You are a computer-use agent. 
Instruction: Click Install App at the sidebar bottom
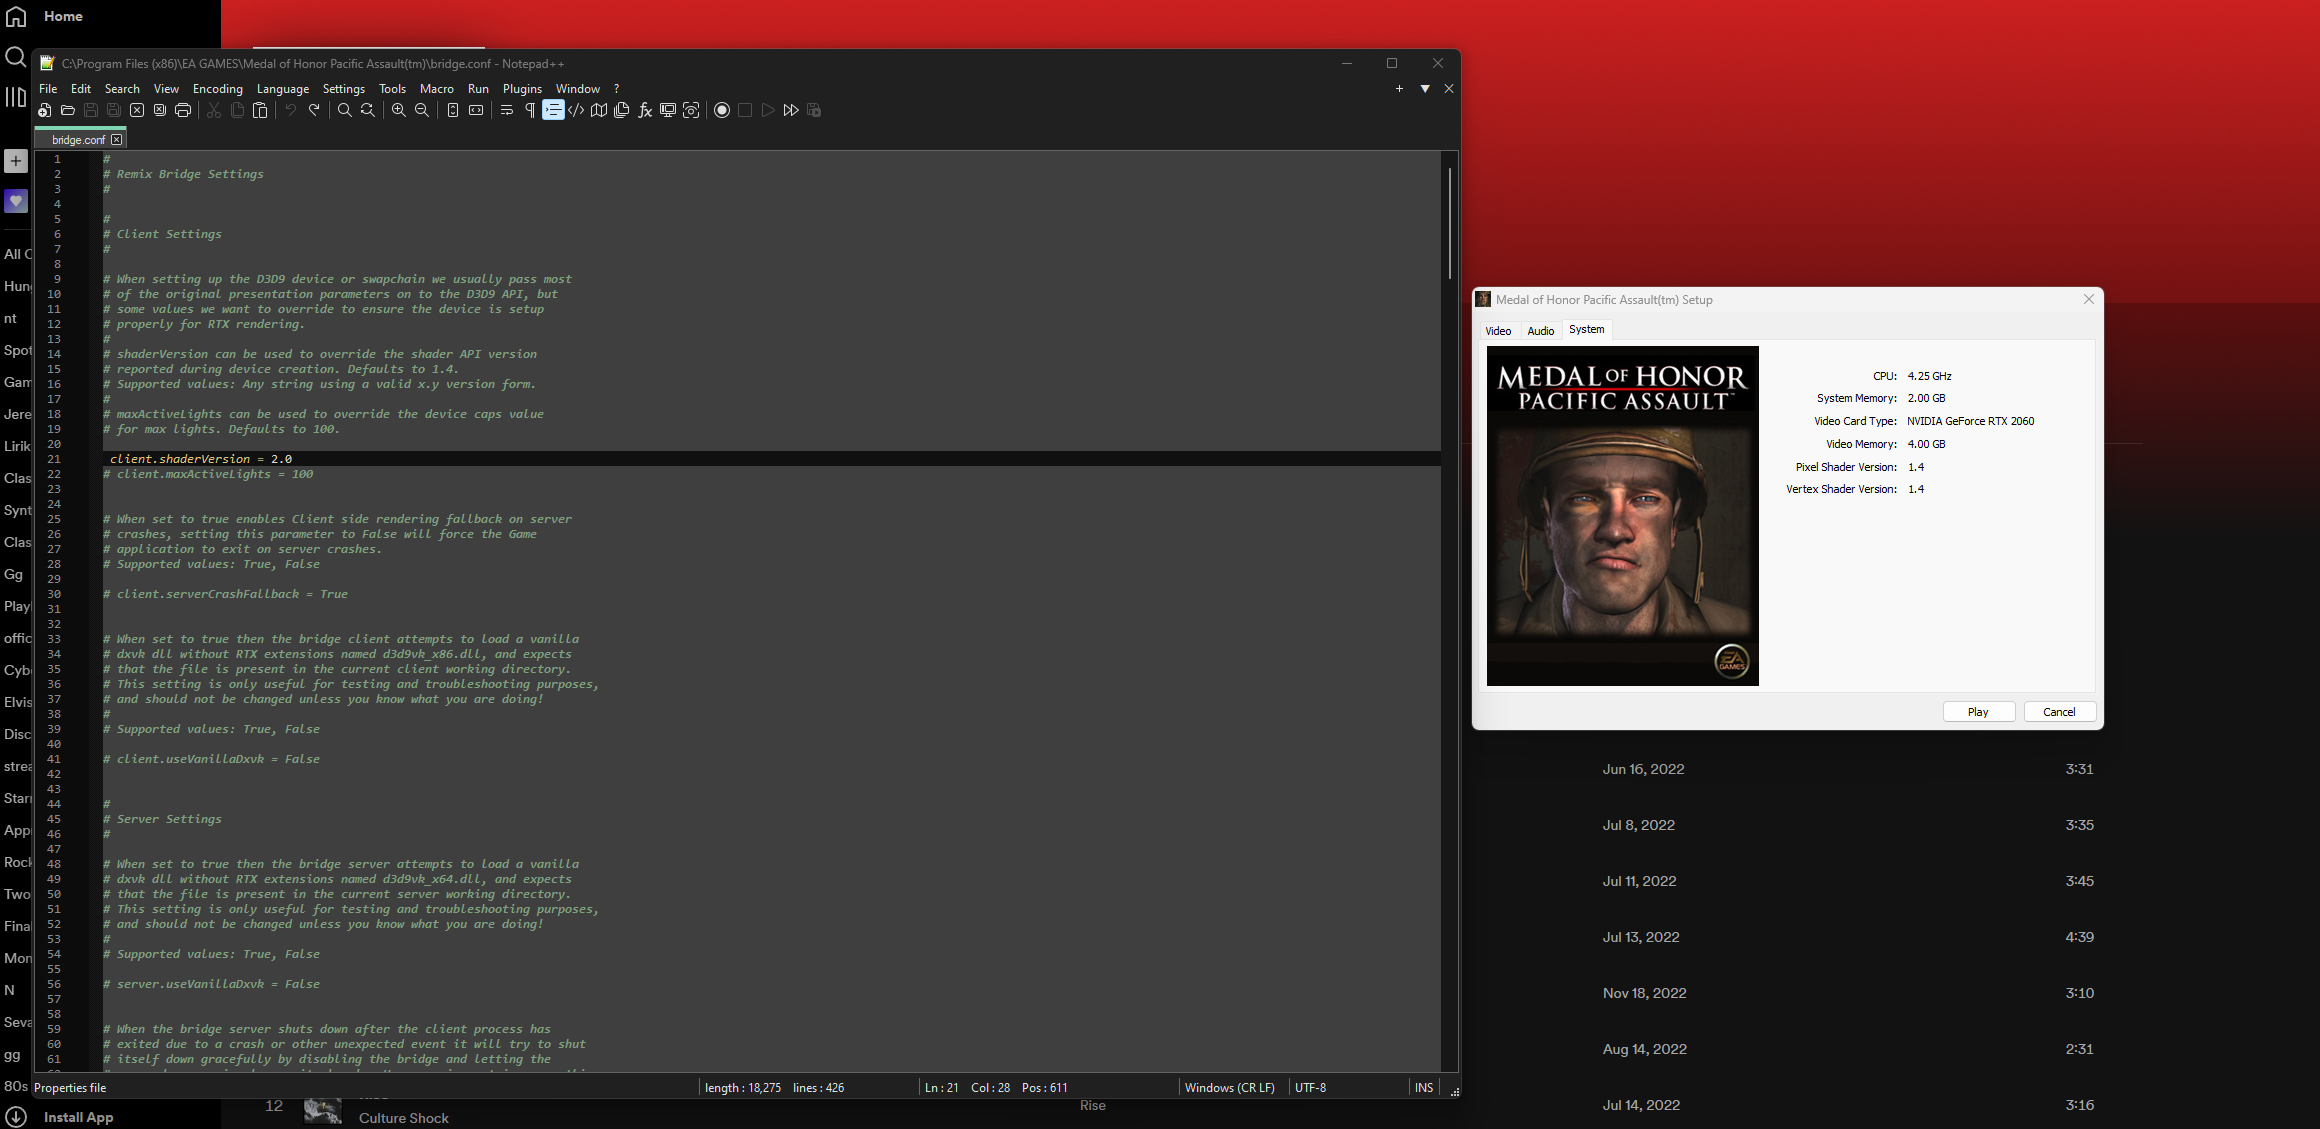click(78, 1116)
